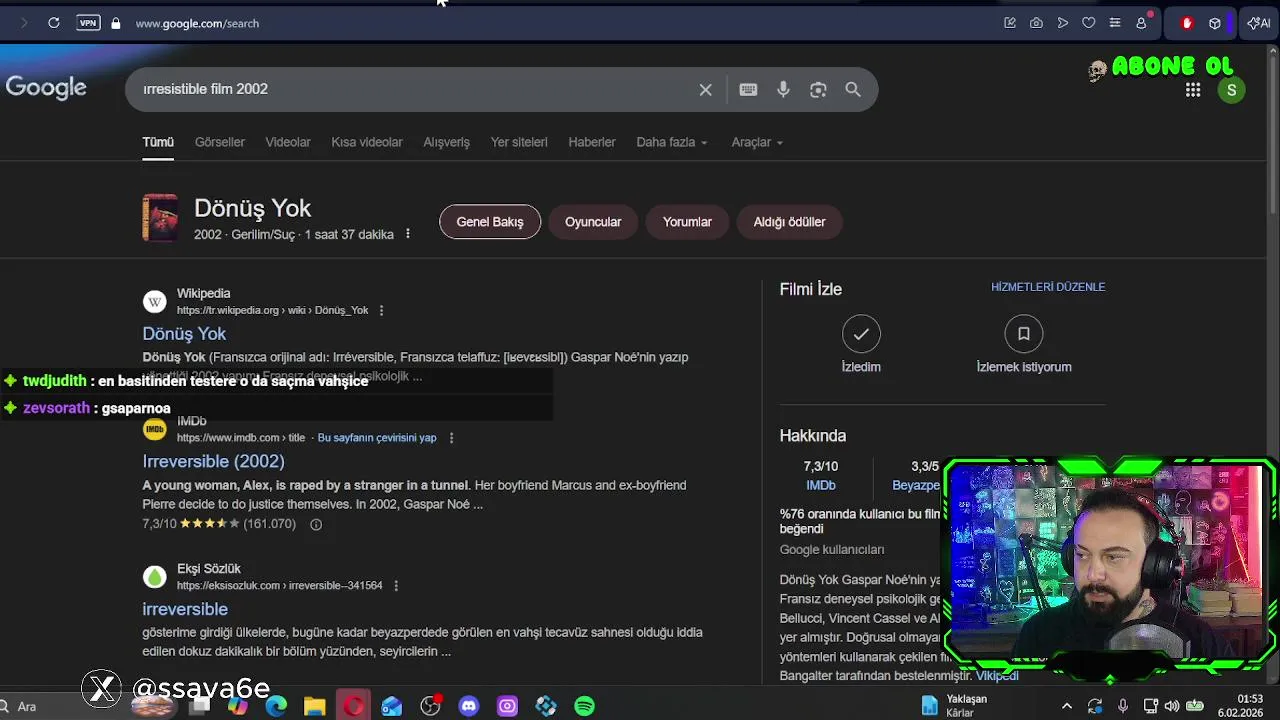Clear the search query with X icon
The height and width of the screenshot is (720, 1280).
point(705,89)
